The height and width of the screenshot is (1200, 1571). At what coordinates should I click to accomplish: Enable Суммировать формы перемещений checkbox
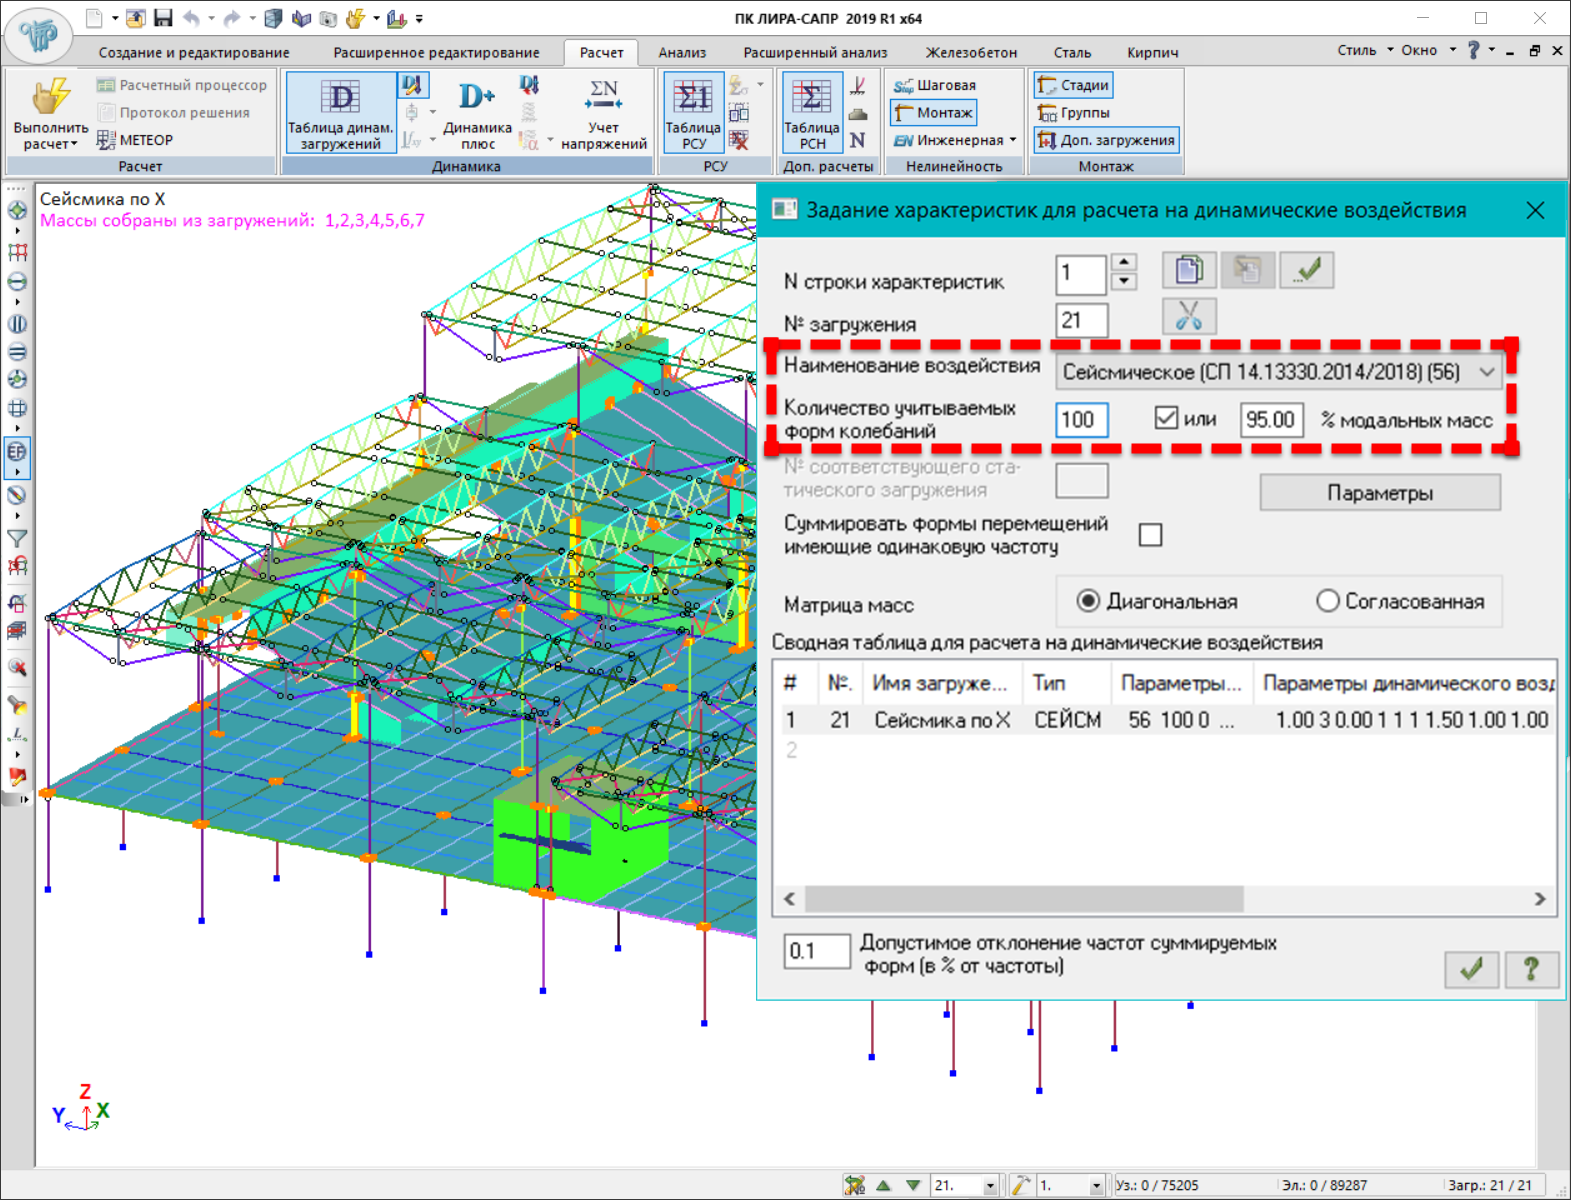tap(1151, 535)
